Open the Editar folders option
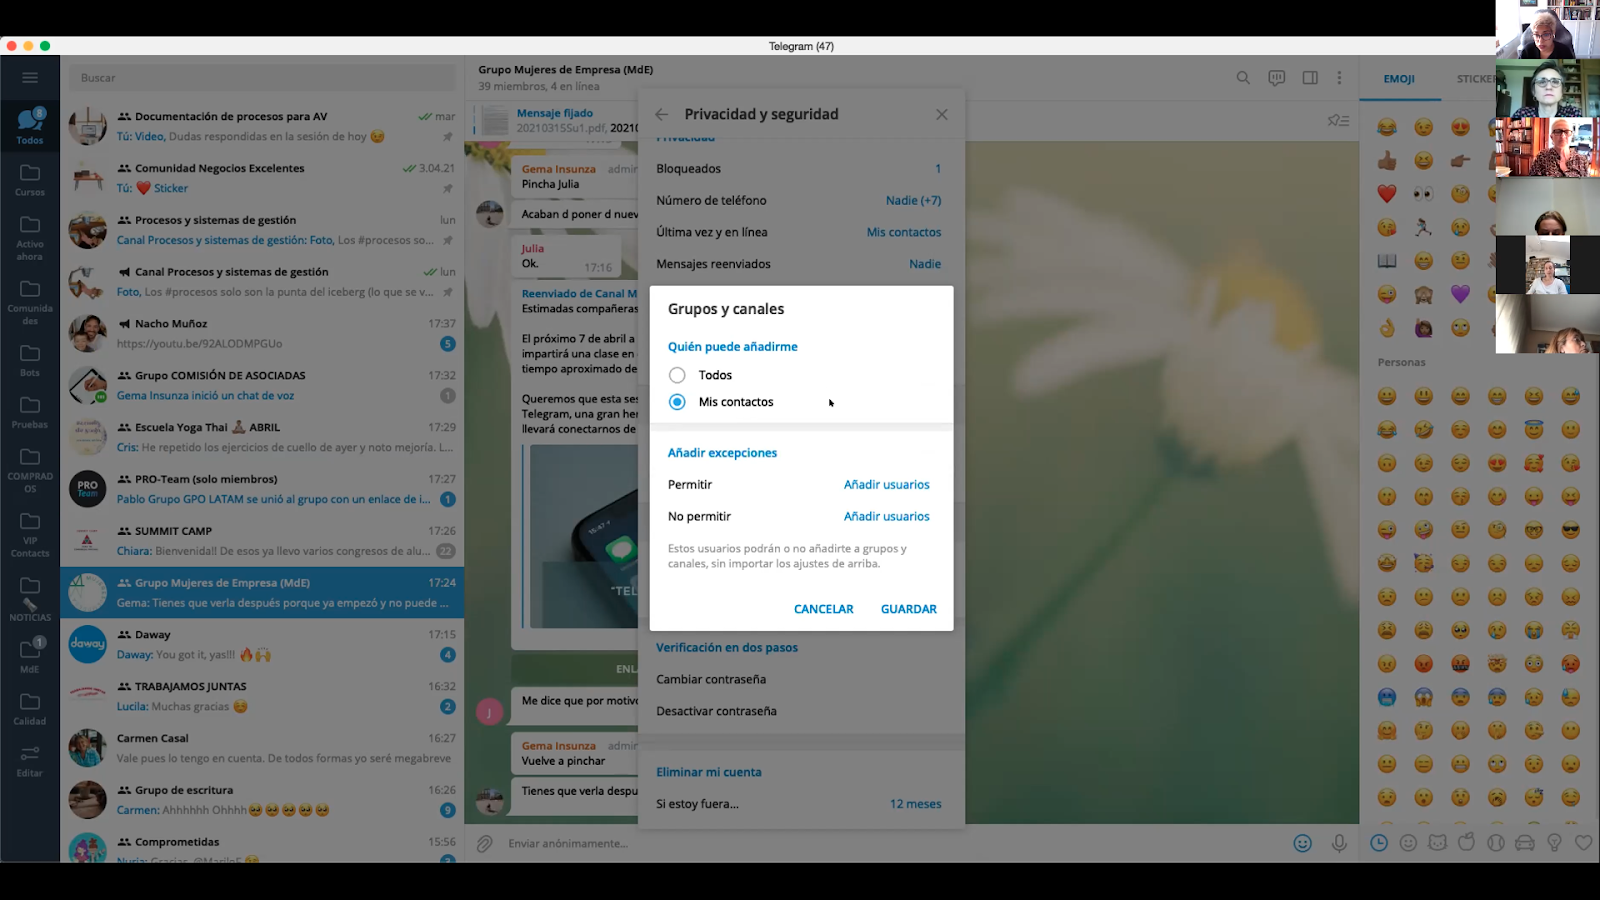This screenshot has height=900, width=1600. (30, 761)
